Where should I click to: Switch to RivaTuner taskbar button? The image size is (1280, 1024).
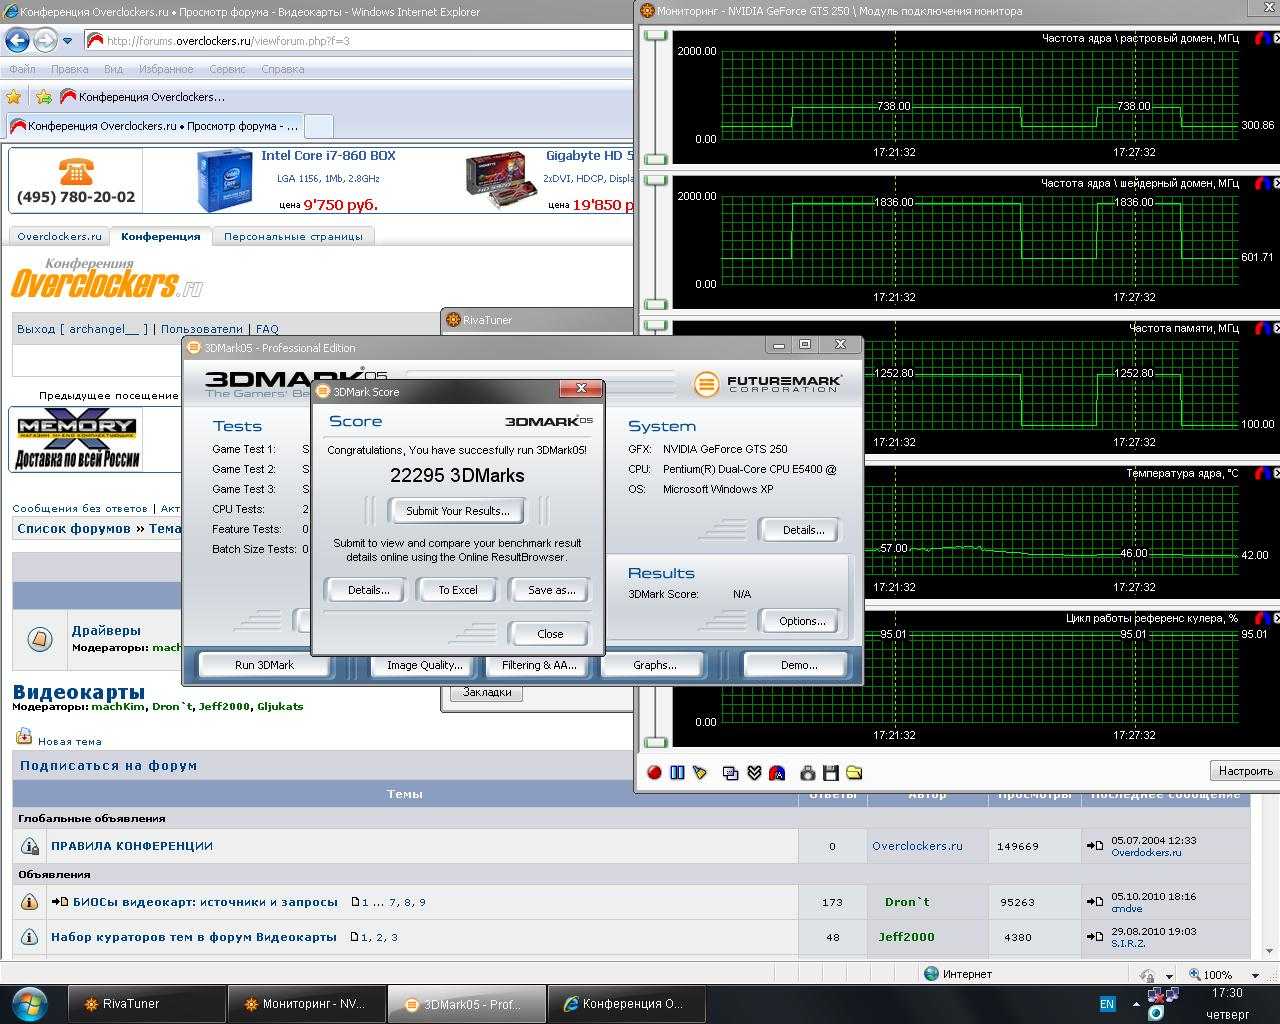[x=147, y=1004]
